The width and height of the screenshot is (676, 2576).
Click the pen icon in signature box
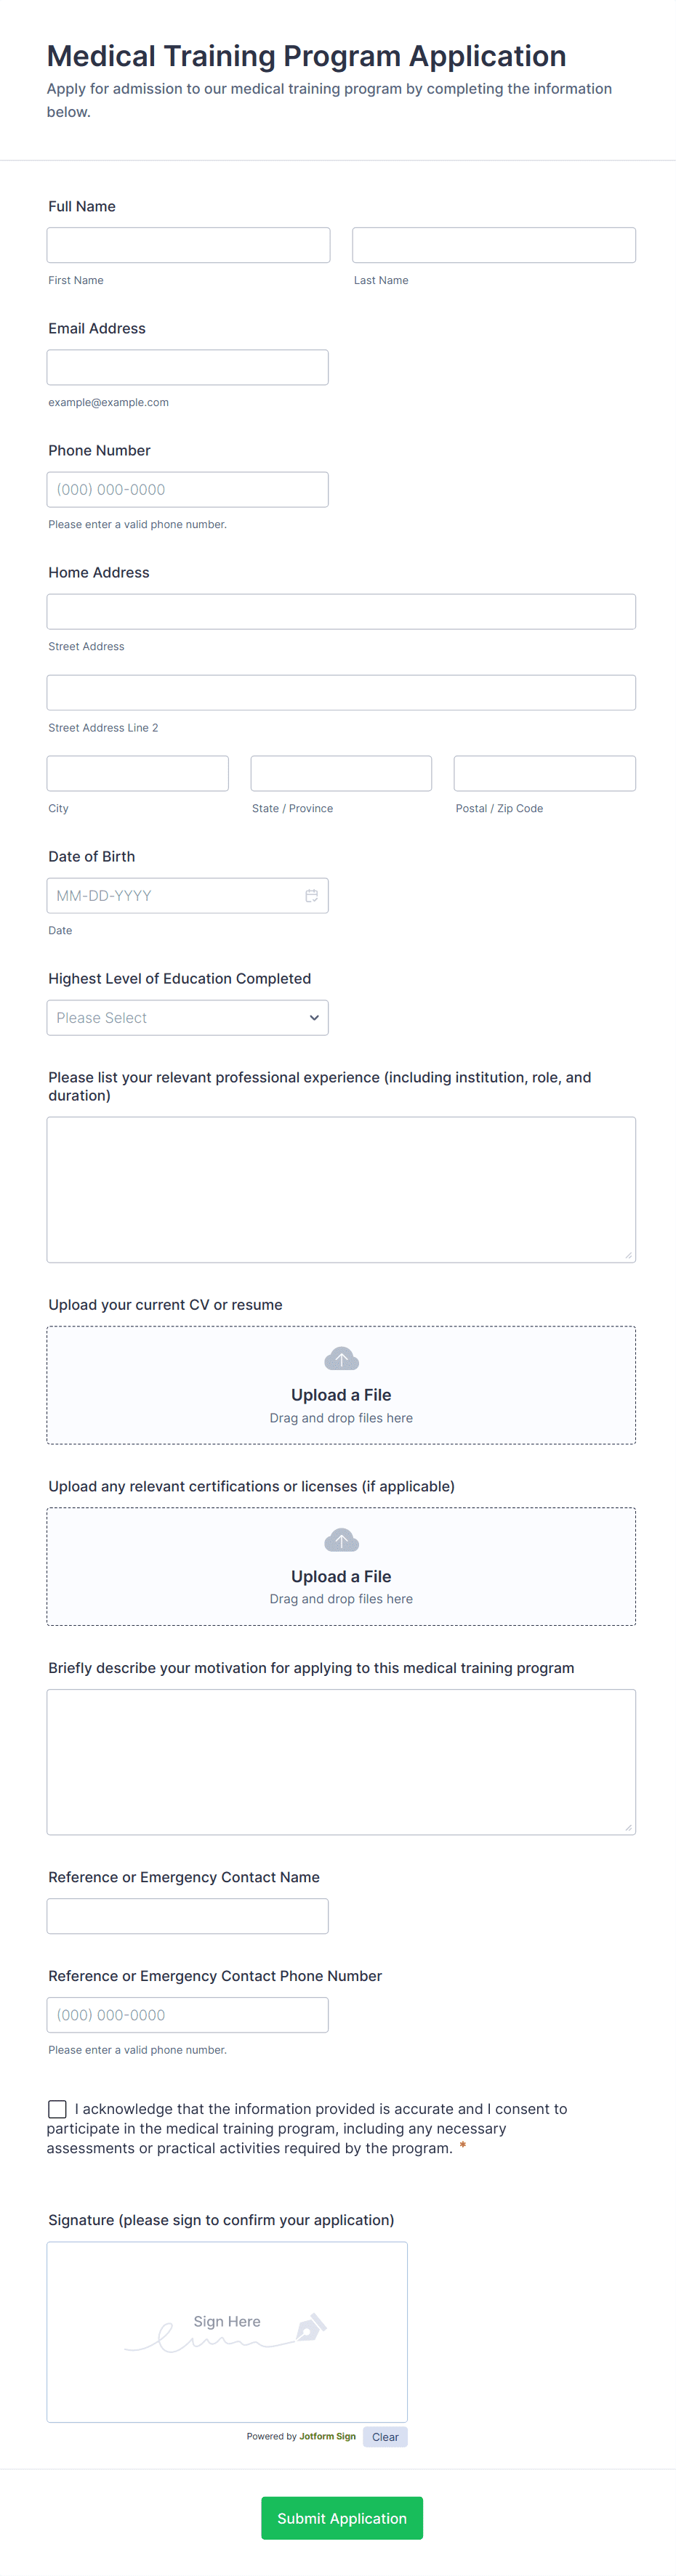point(310,2328)
